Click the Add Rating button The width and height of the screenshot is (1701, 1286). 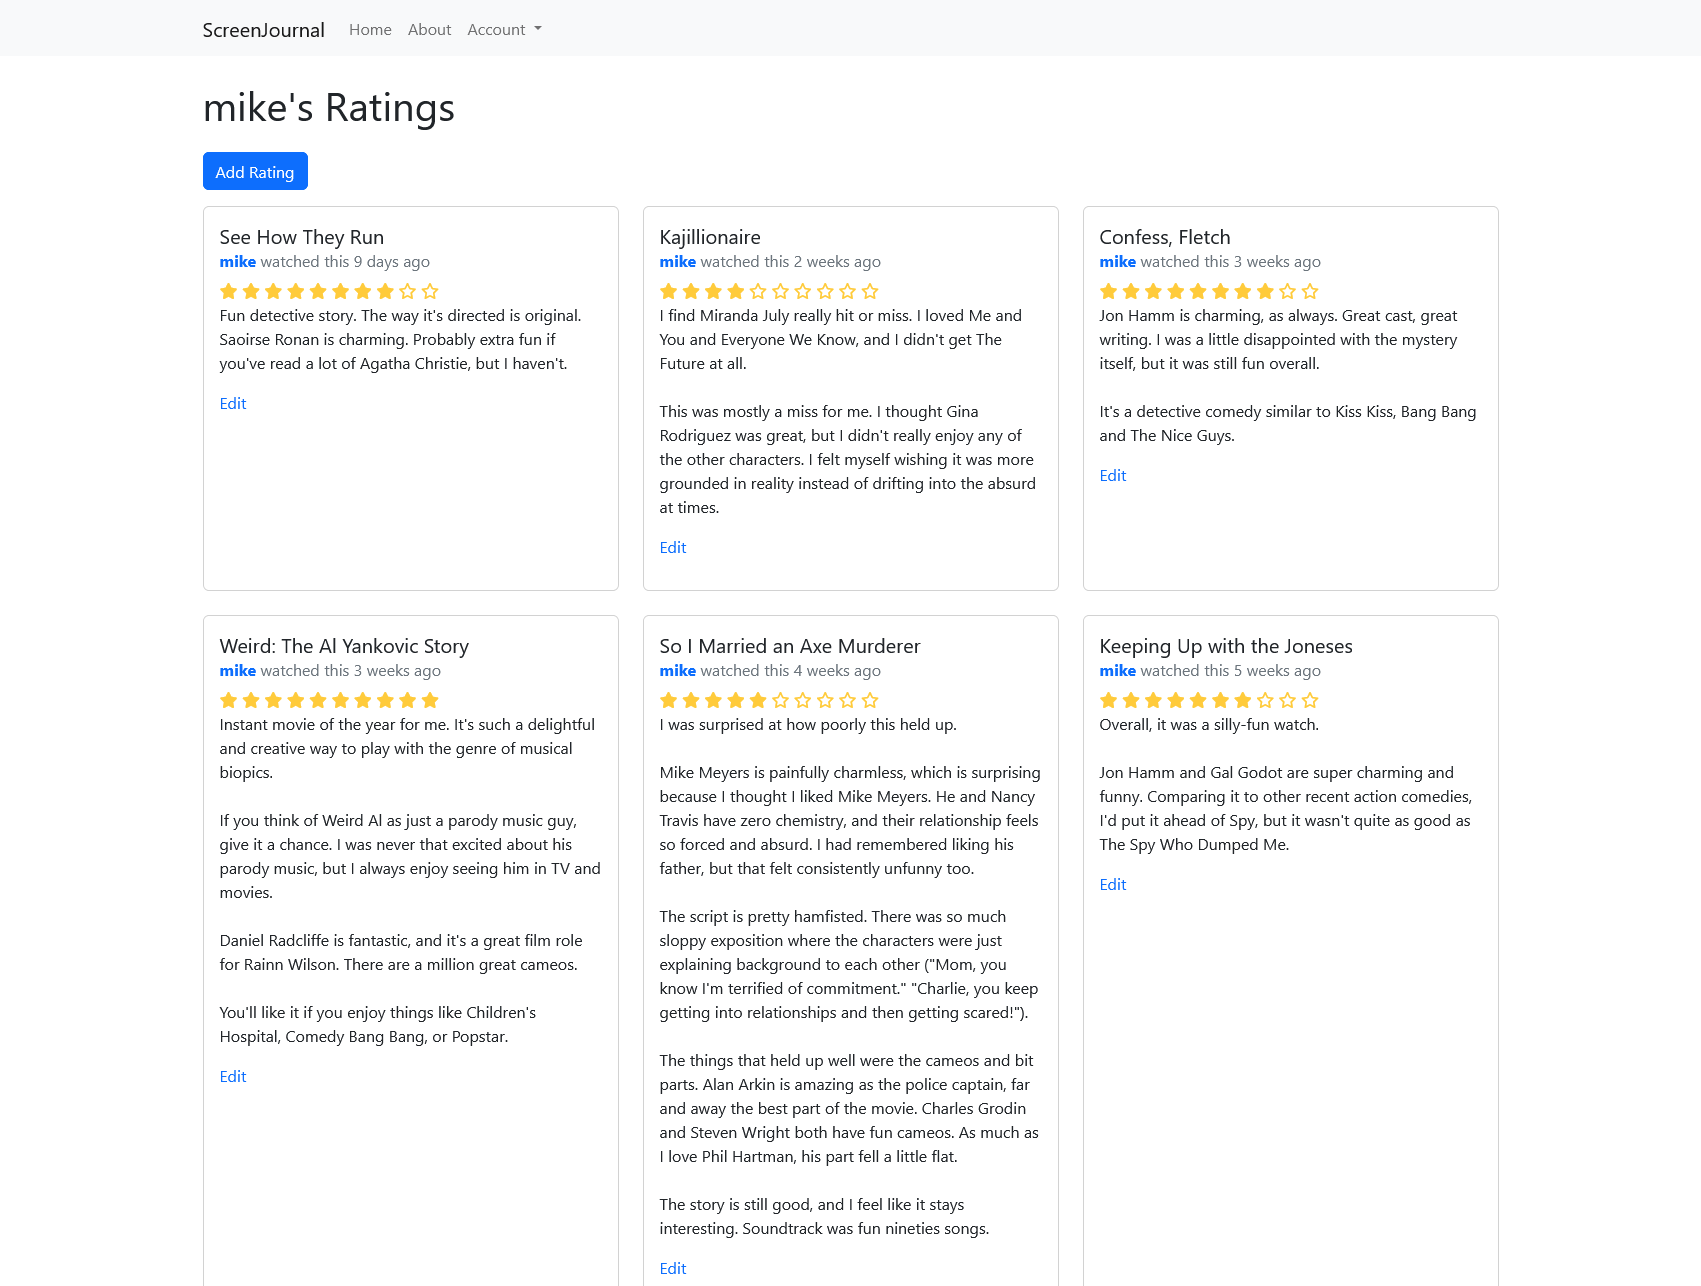(255, 171)
